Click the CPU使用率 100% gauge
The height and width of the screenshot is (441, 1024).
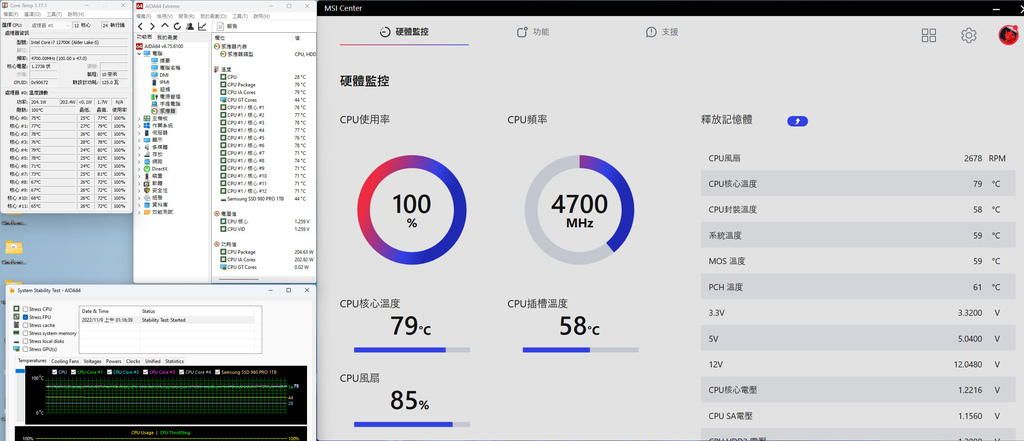pyautogui.click(x=411, y=210)
